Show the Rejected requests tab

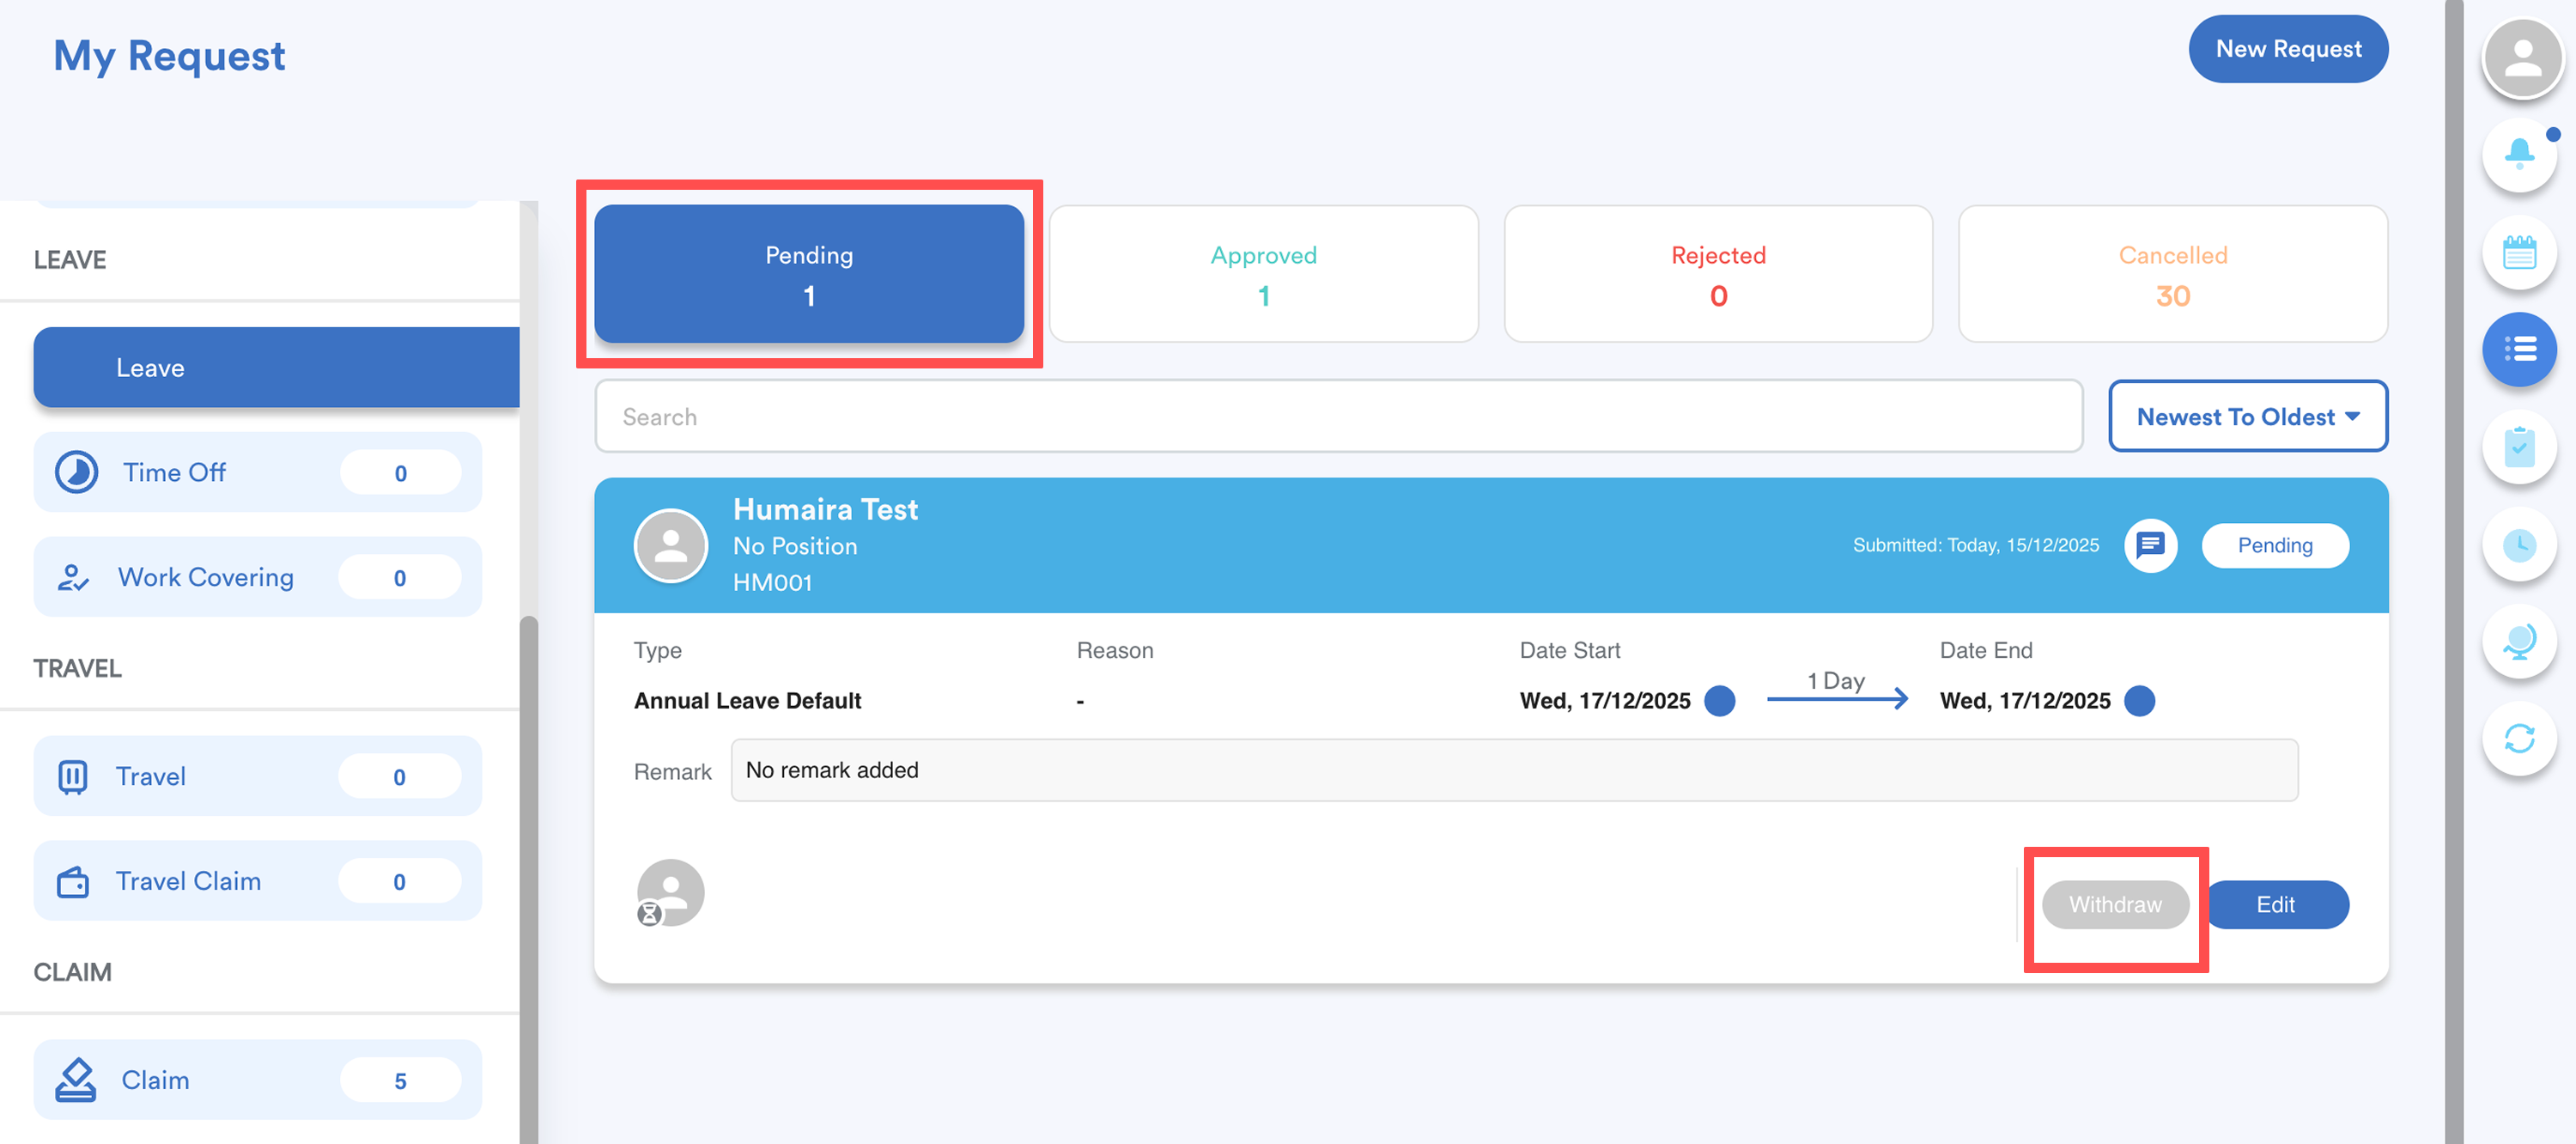coord(1717,274)
